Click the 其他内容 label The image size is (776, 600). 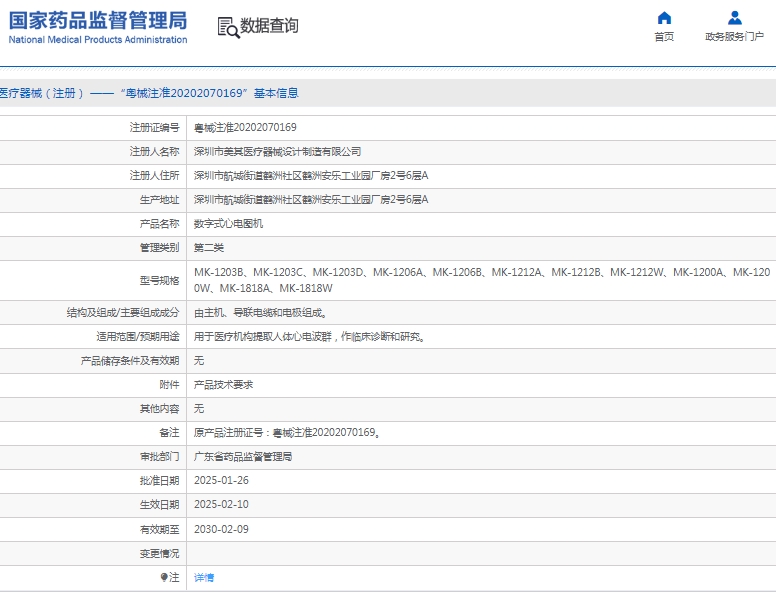point(159,408)
